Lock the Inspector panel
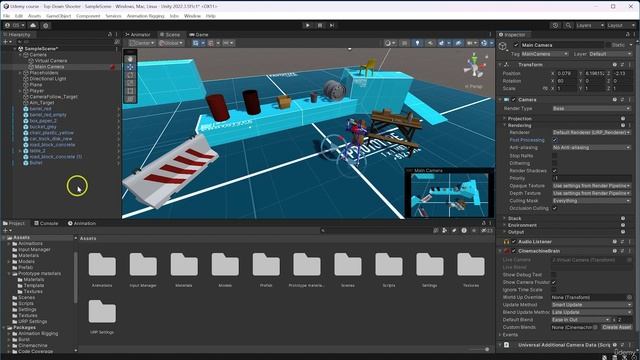The image size is (640, 360). coord(628,35)
